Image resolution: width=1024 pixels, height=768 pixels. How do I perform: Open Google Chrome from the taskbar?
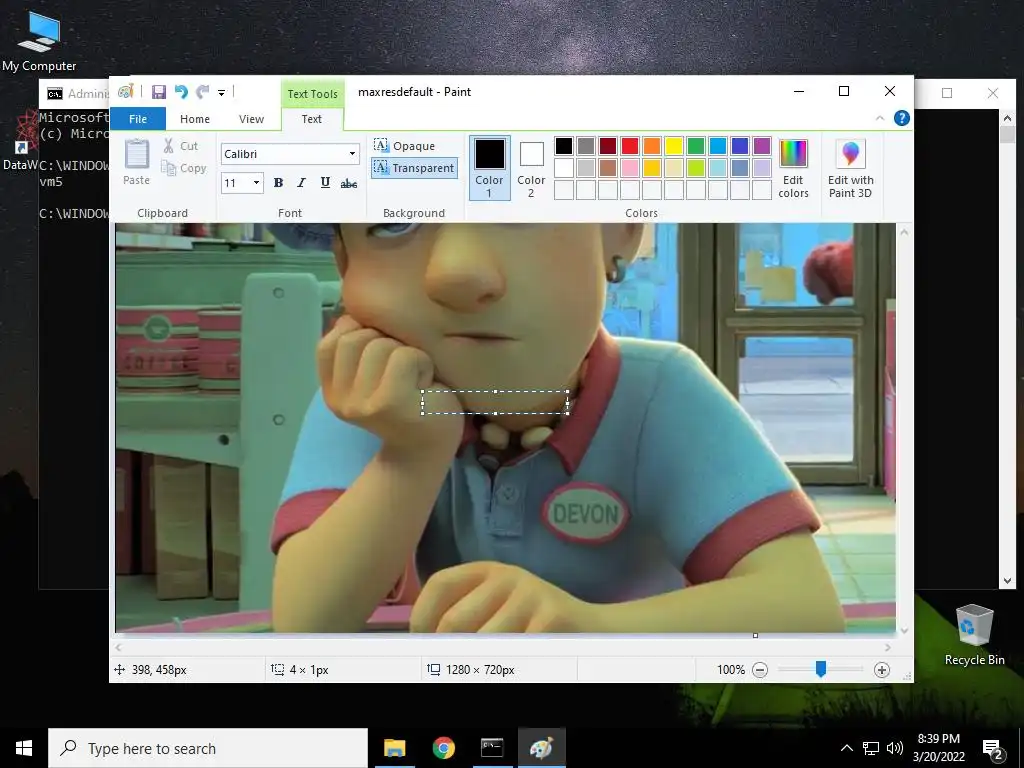pyautogui.click(x=443, y=748)
